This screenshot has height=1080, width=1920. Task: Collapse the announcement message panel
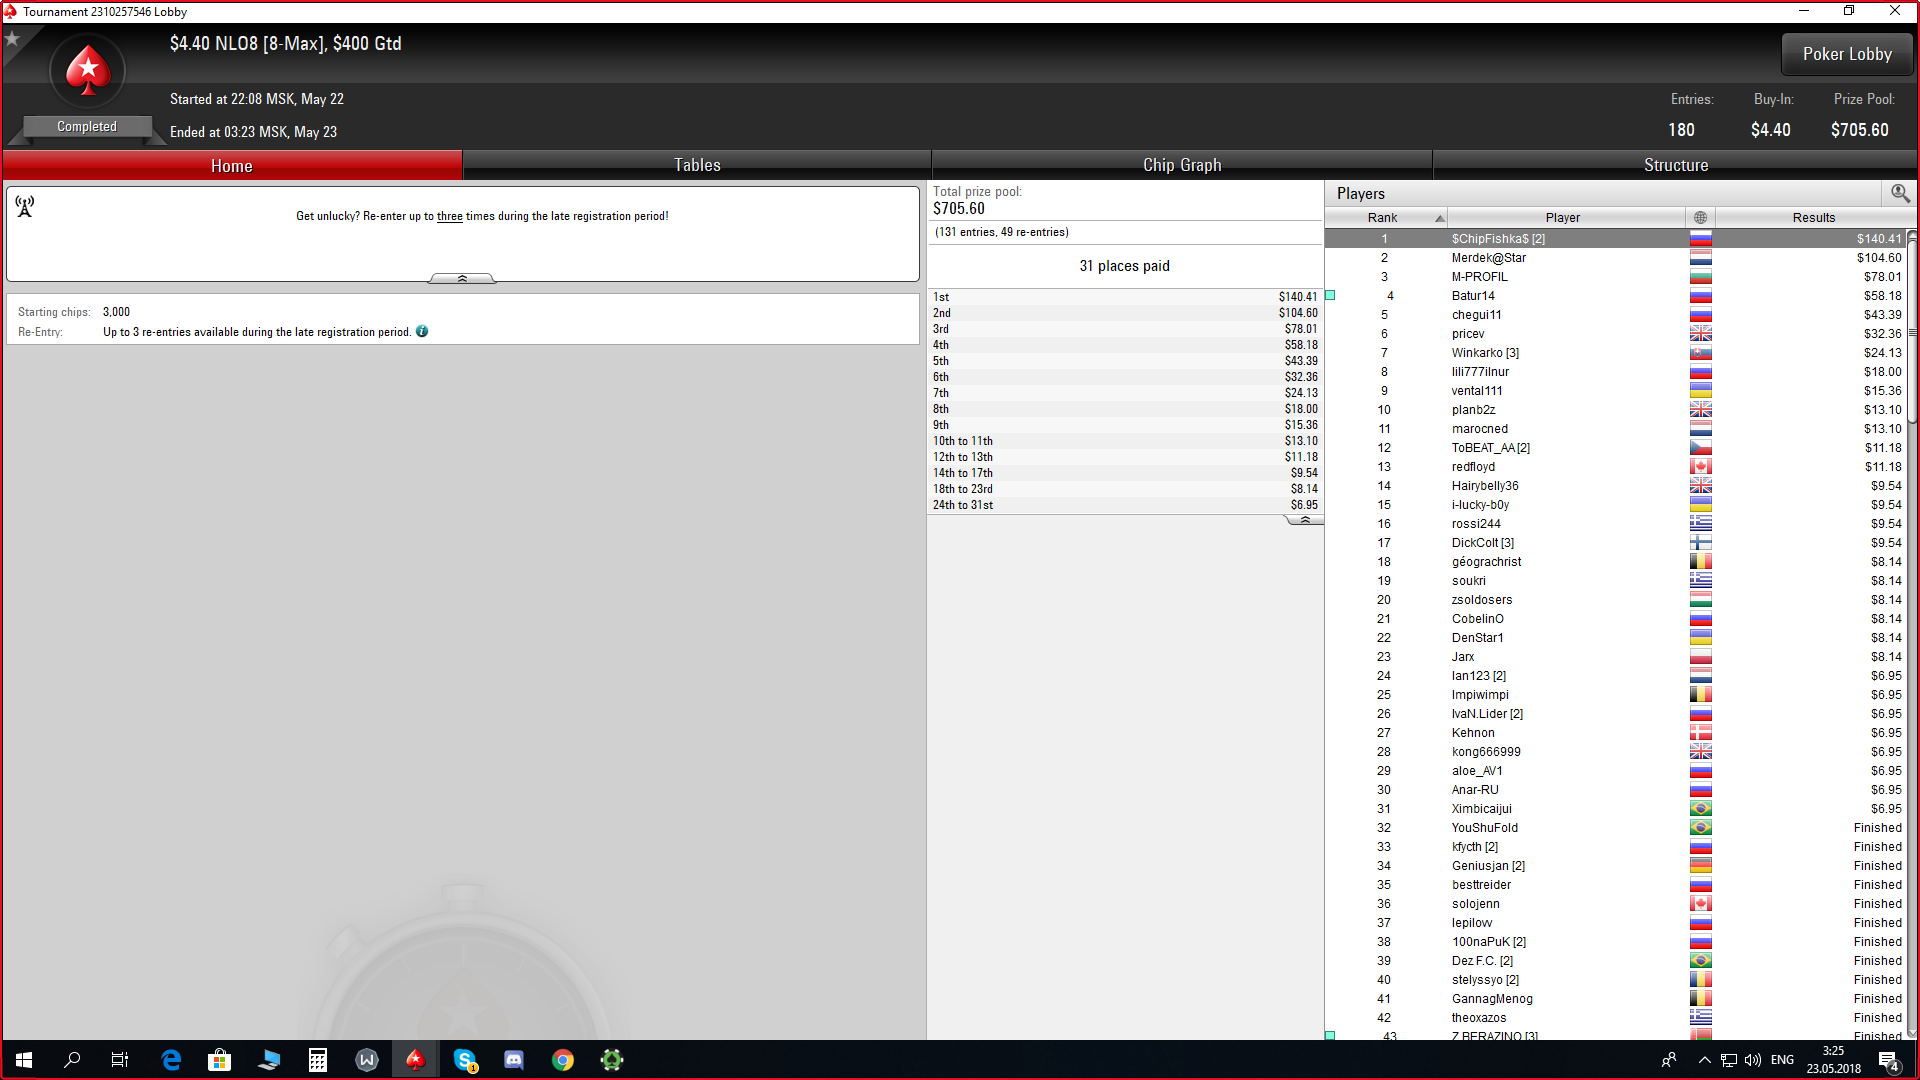click(x=462, y=279)
